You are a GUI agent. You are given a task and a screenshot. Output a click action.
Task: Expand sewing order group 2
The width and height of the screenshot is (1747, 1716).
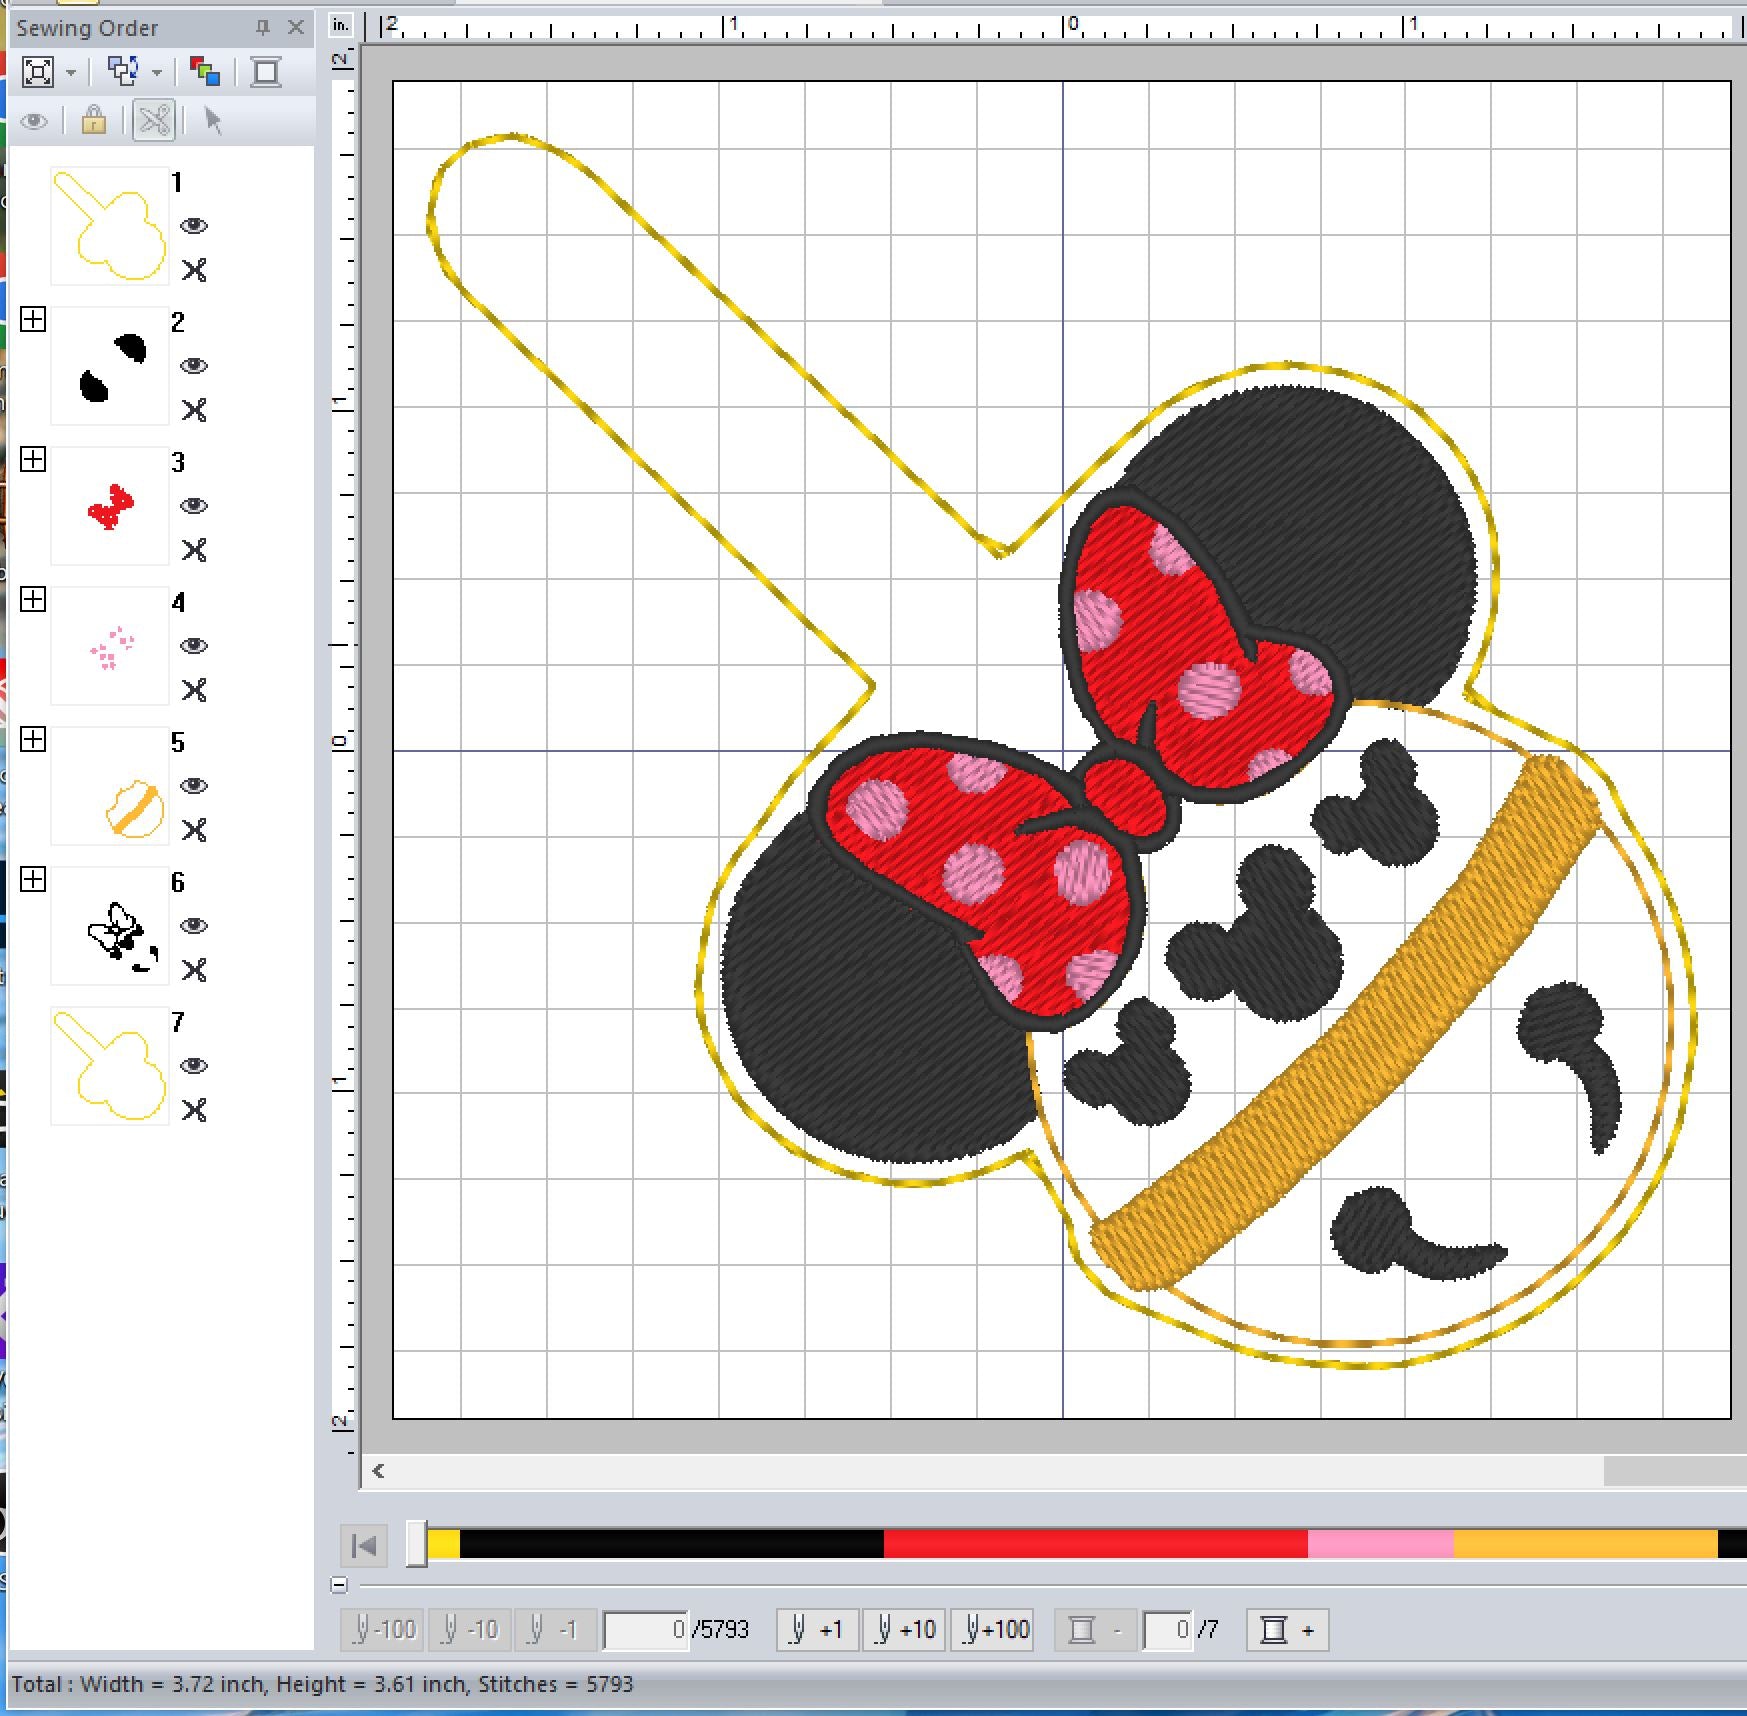coord(33,320)
